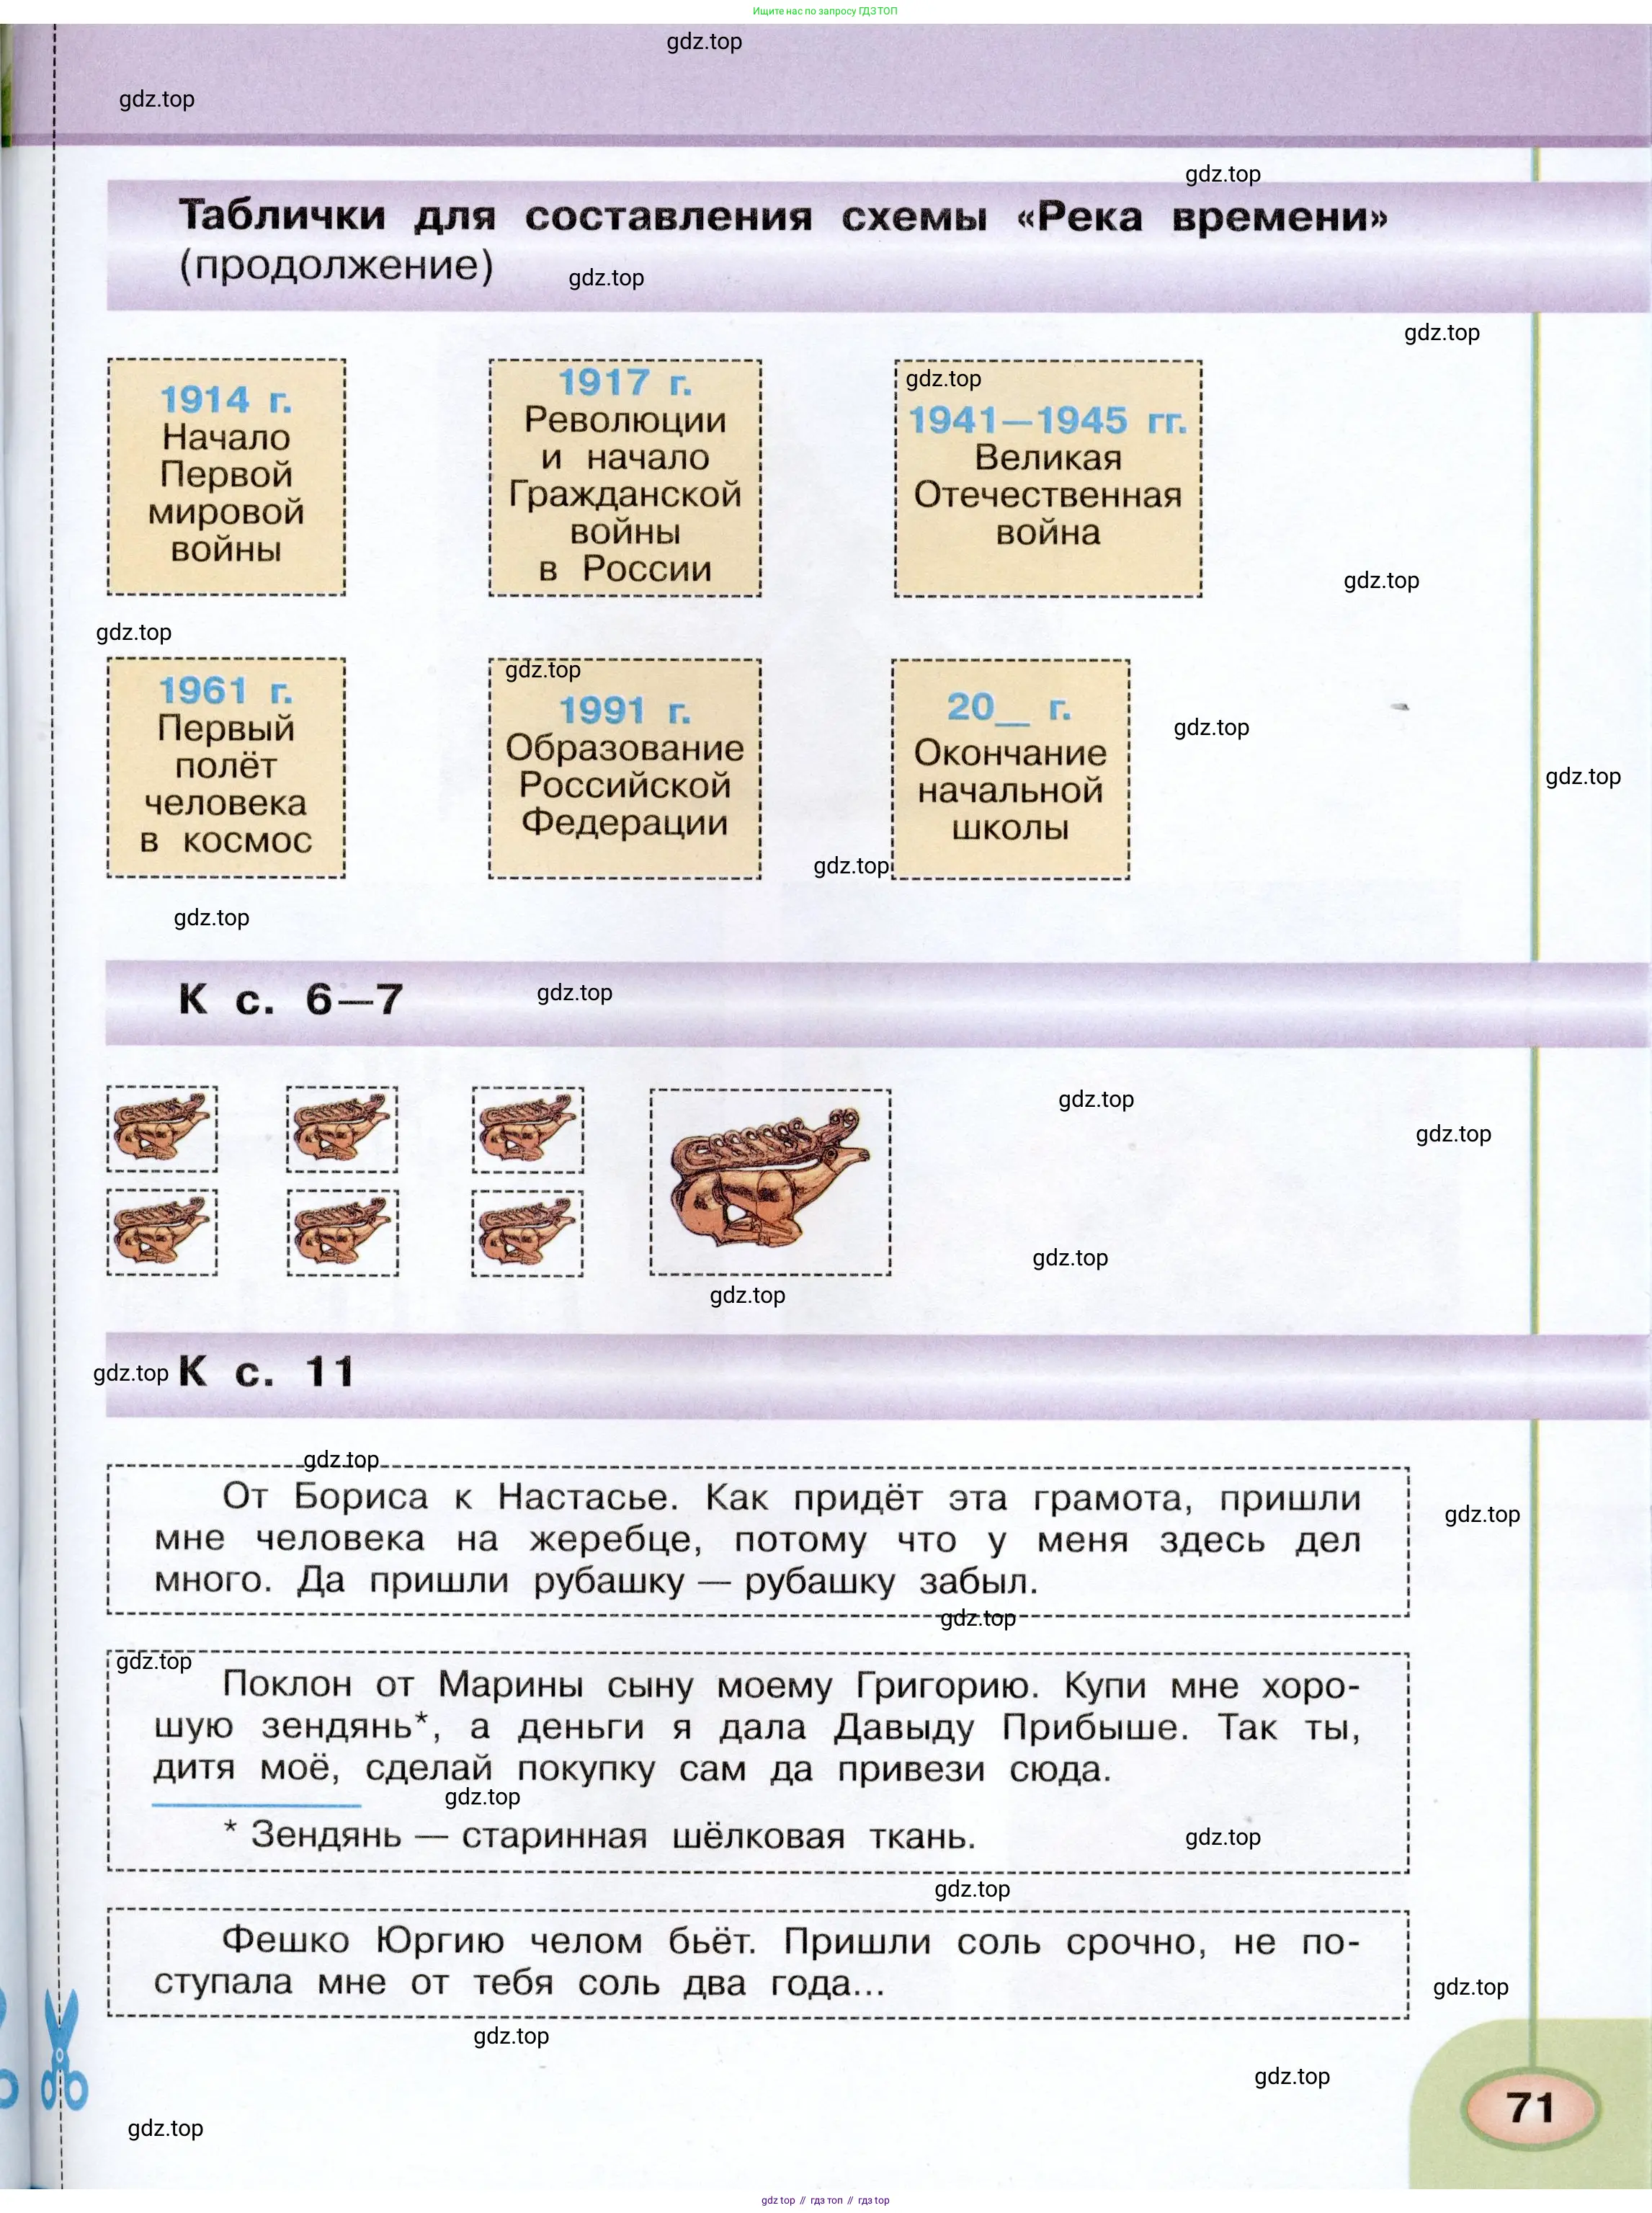
Task: Select the 1917 Revolution card
Action: (625, 478)
